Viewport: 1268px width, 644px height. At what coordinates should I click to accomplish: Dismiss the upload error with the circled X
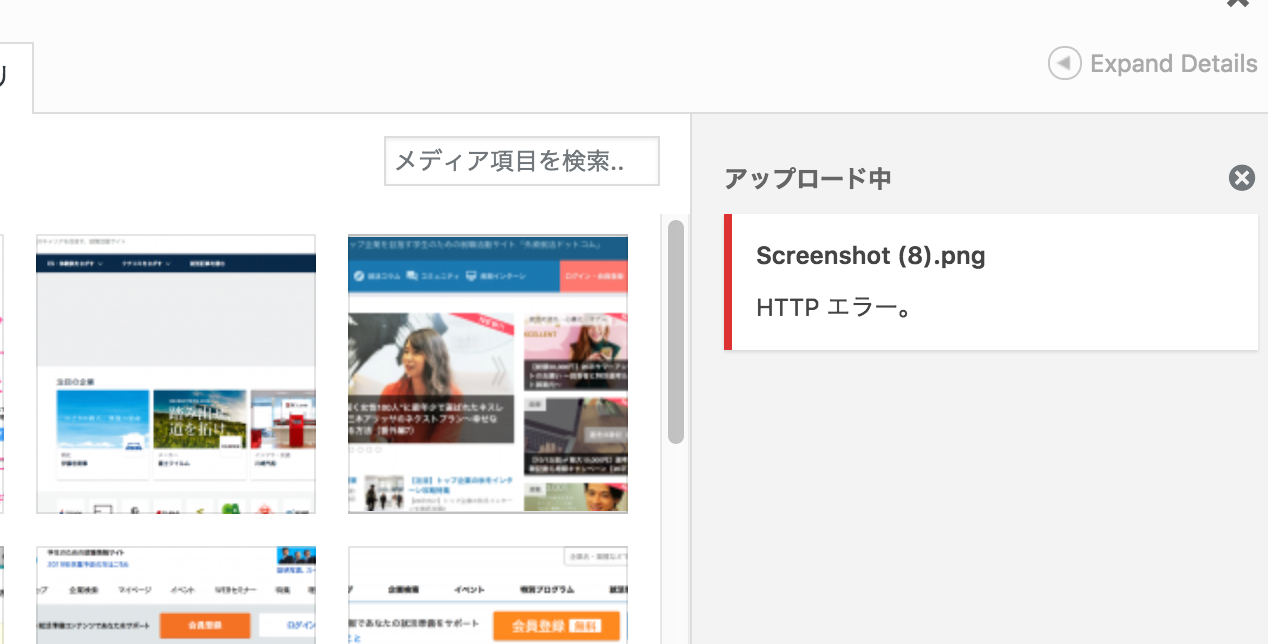click(x=1241, y=178)
